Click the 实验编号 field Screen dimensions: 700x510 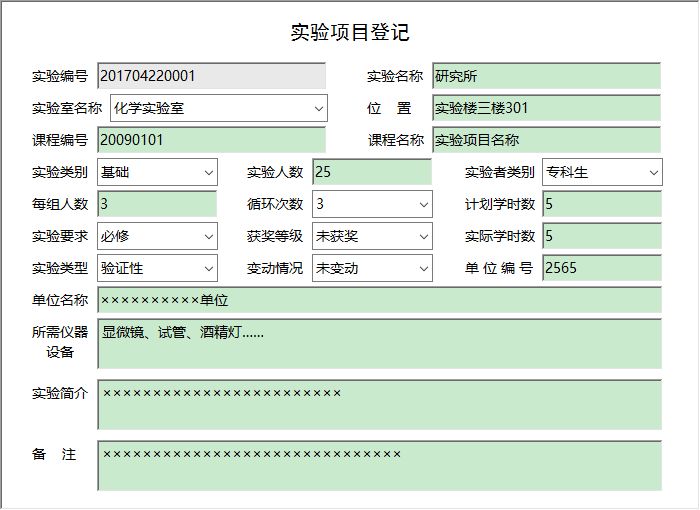(211, 76)
